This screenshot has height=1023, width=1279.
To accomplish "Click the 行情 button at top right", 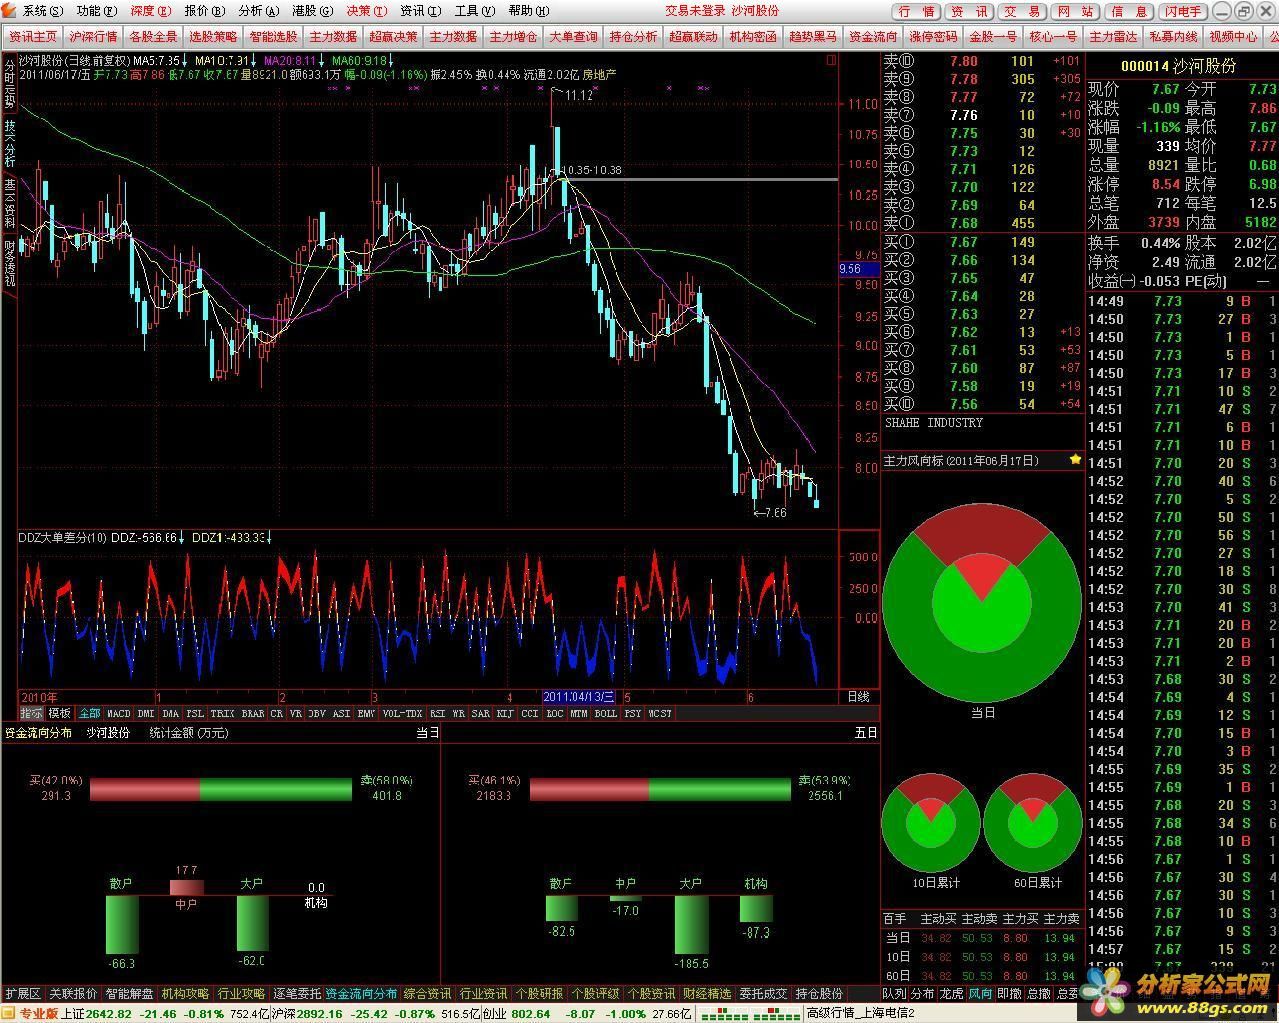I will 917,12.
